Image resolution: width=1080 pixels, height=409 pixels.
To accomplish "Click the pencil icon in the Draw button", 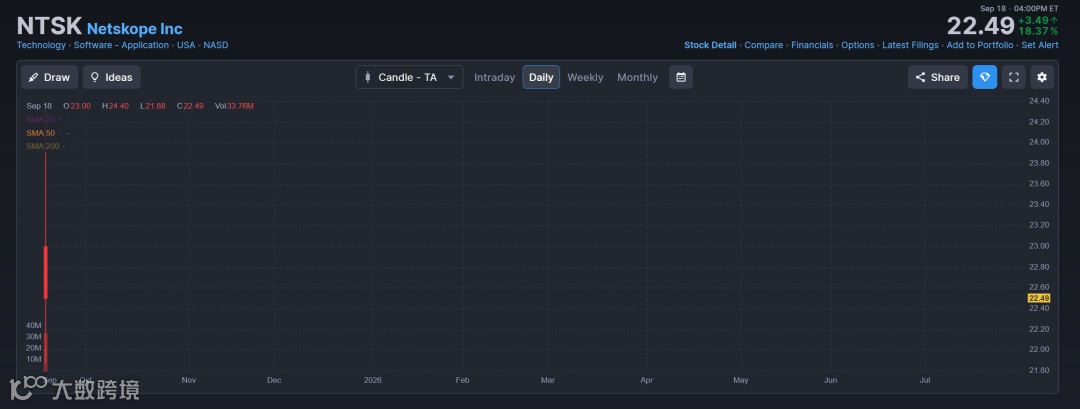I will [x=33, y=77].
